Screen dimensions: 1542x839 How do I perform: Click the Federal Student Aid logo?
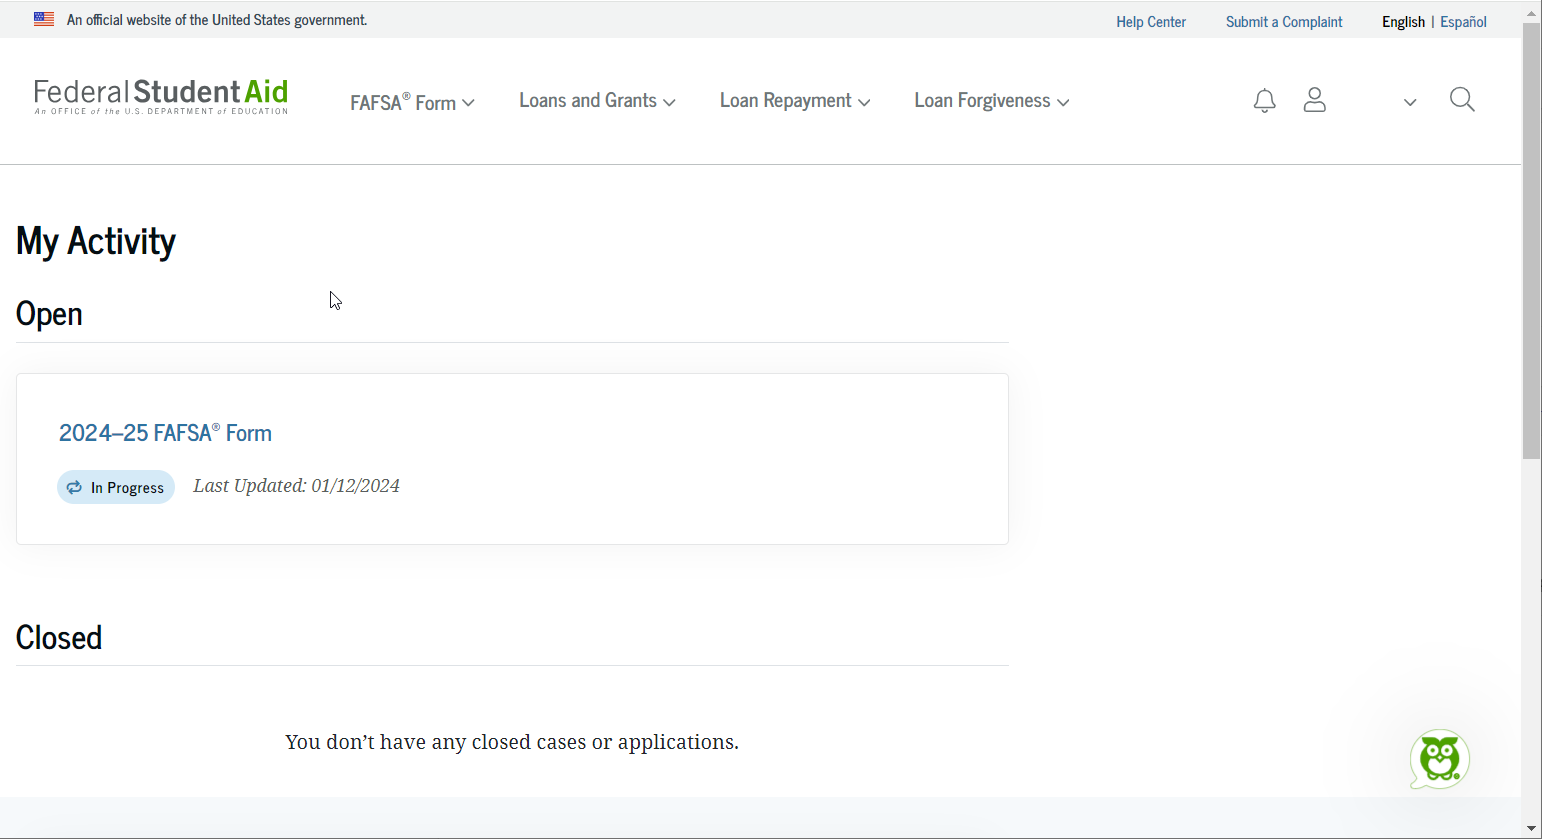161,97
